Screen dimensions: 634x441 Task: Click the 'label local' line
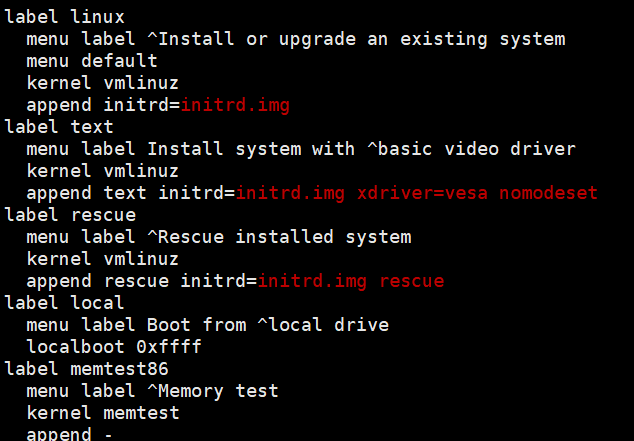[64, 303]
